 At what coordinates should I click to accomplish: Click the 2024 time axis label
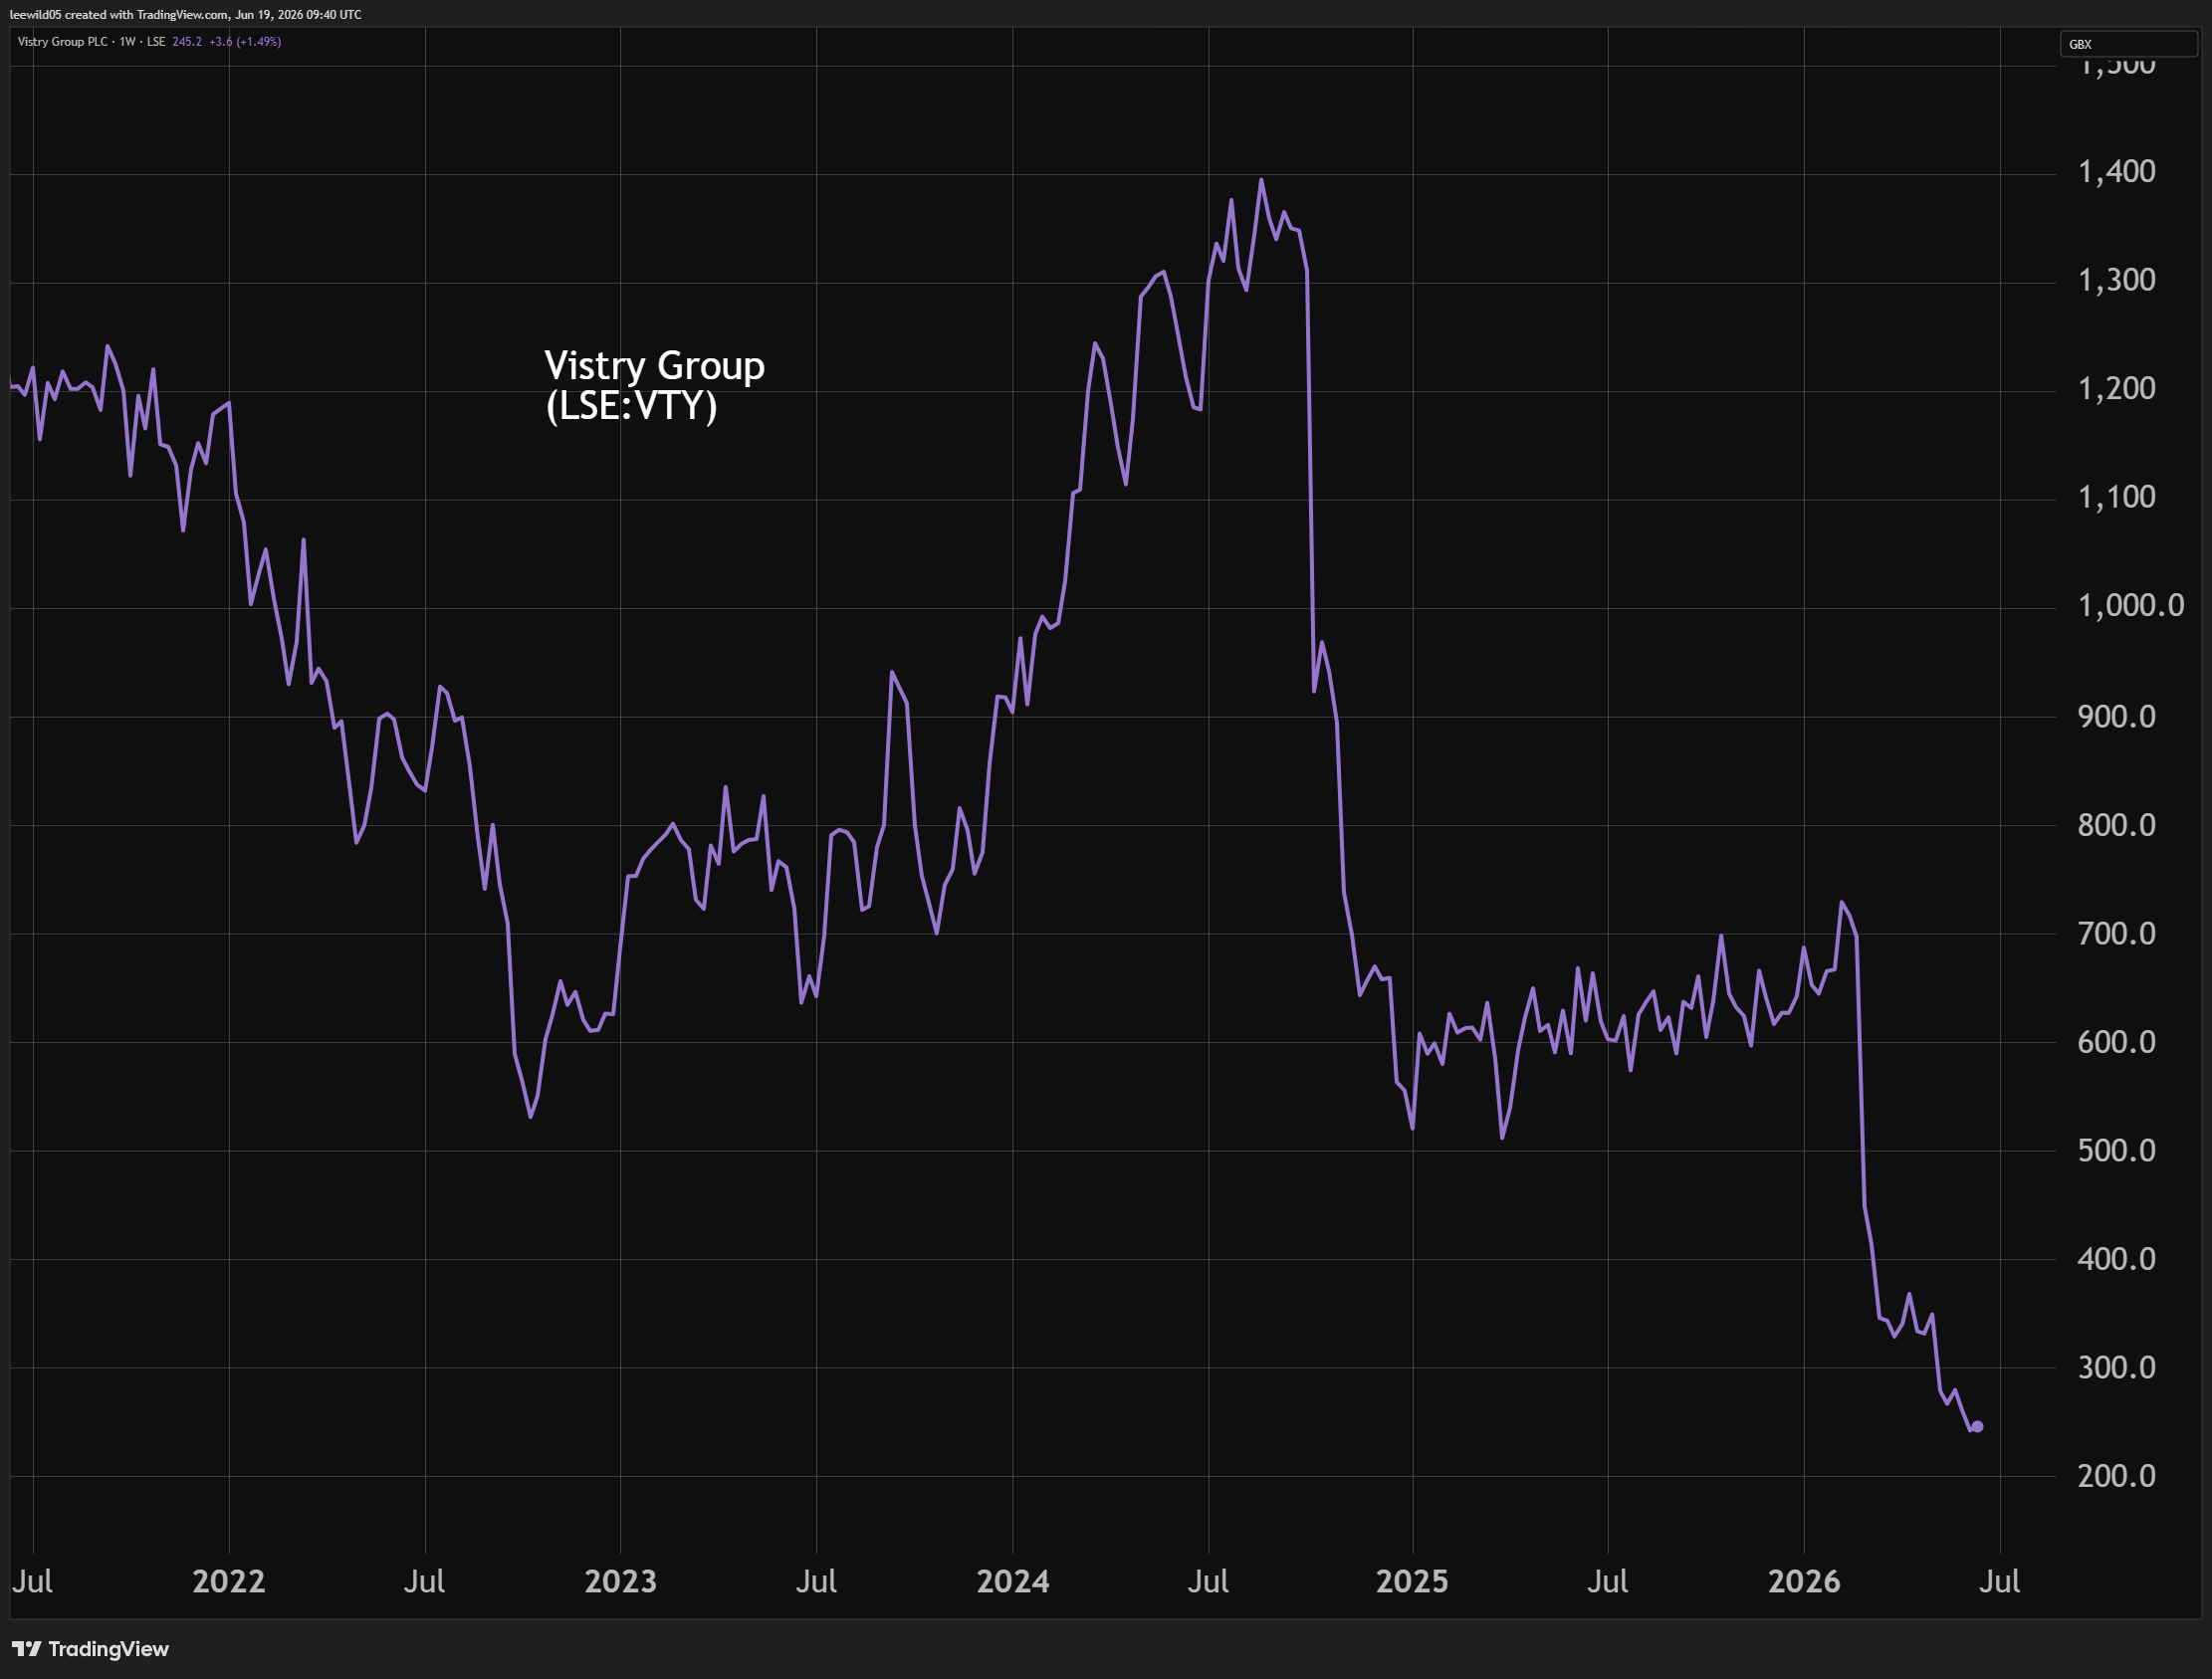point(1013,1581)
